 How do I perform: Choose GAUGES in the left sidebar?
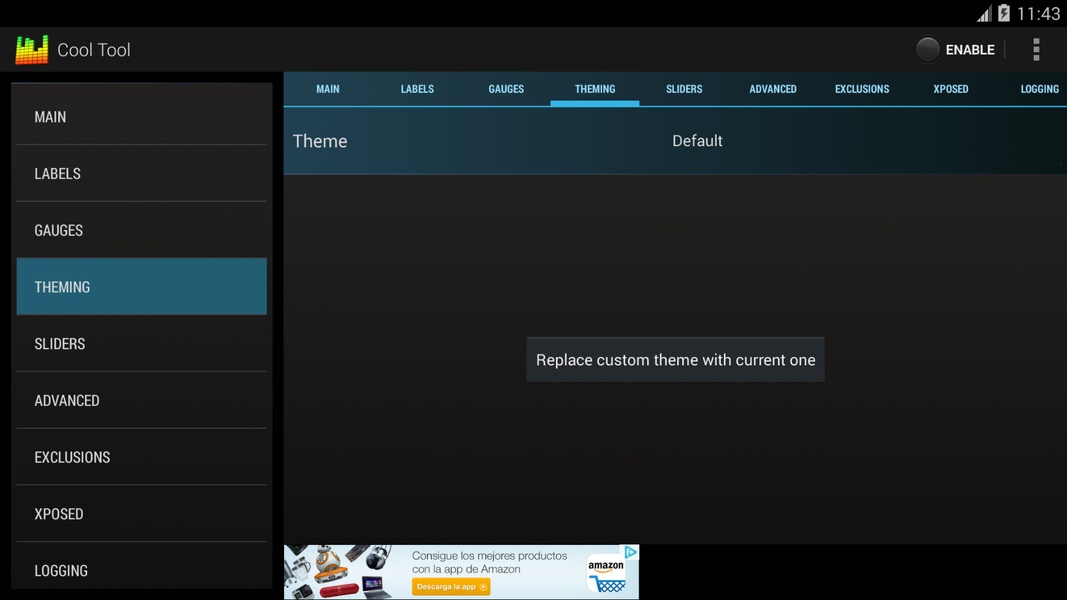tap(142, 230)
